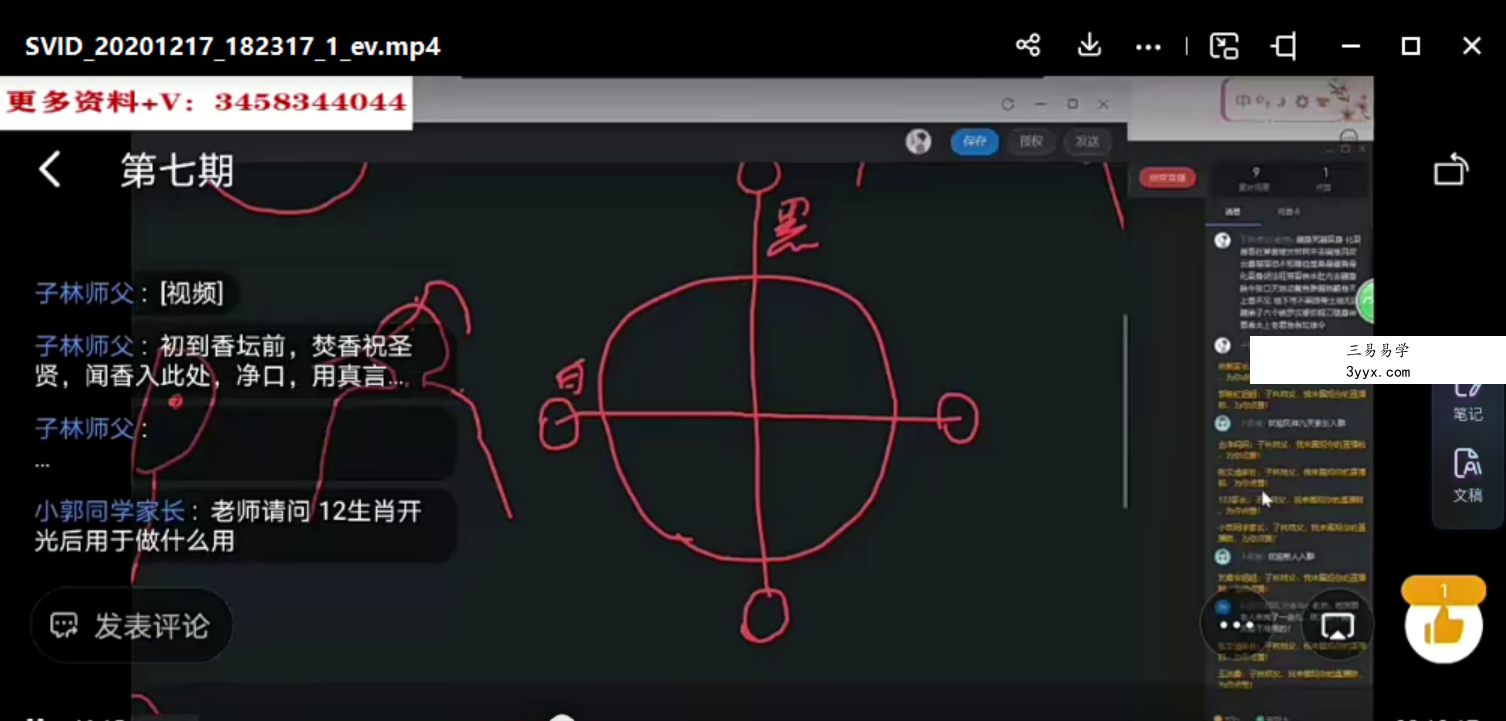Click the refresh icon in inner window
This screenshot has height=721, width=1506.
[x=1008, y=104]
